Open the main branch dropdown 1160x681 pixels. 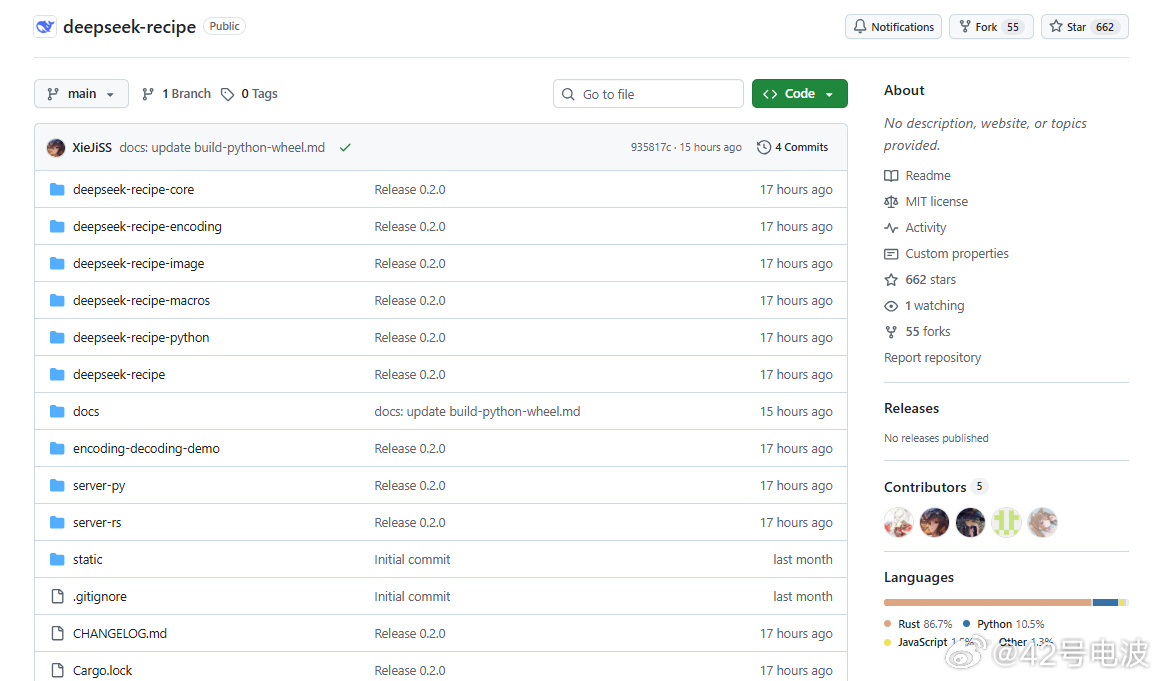coord(81,94)
